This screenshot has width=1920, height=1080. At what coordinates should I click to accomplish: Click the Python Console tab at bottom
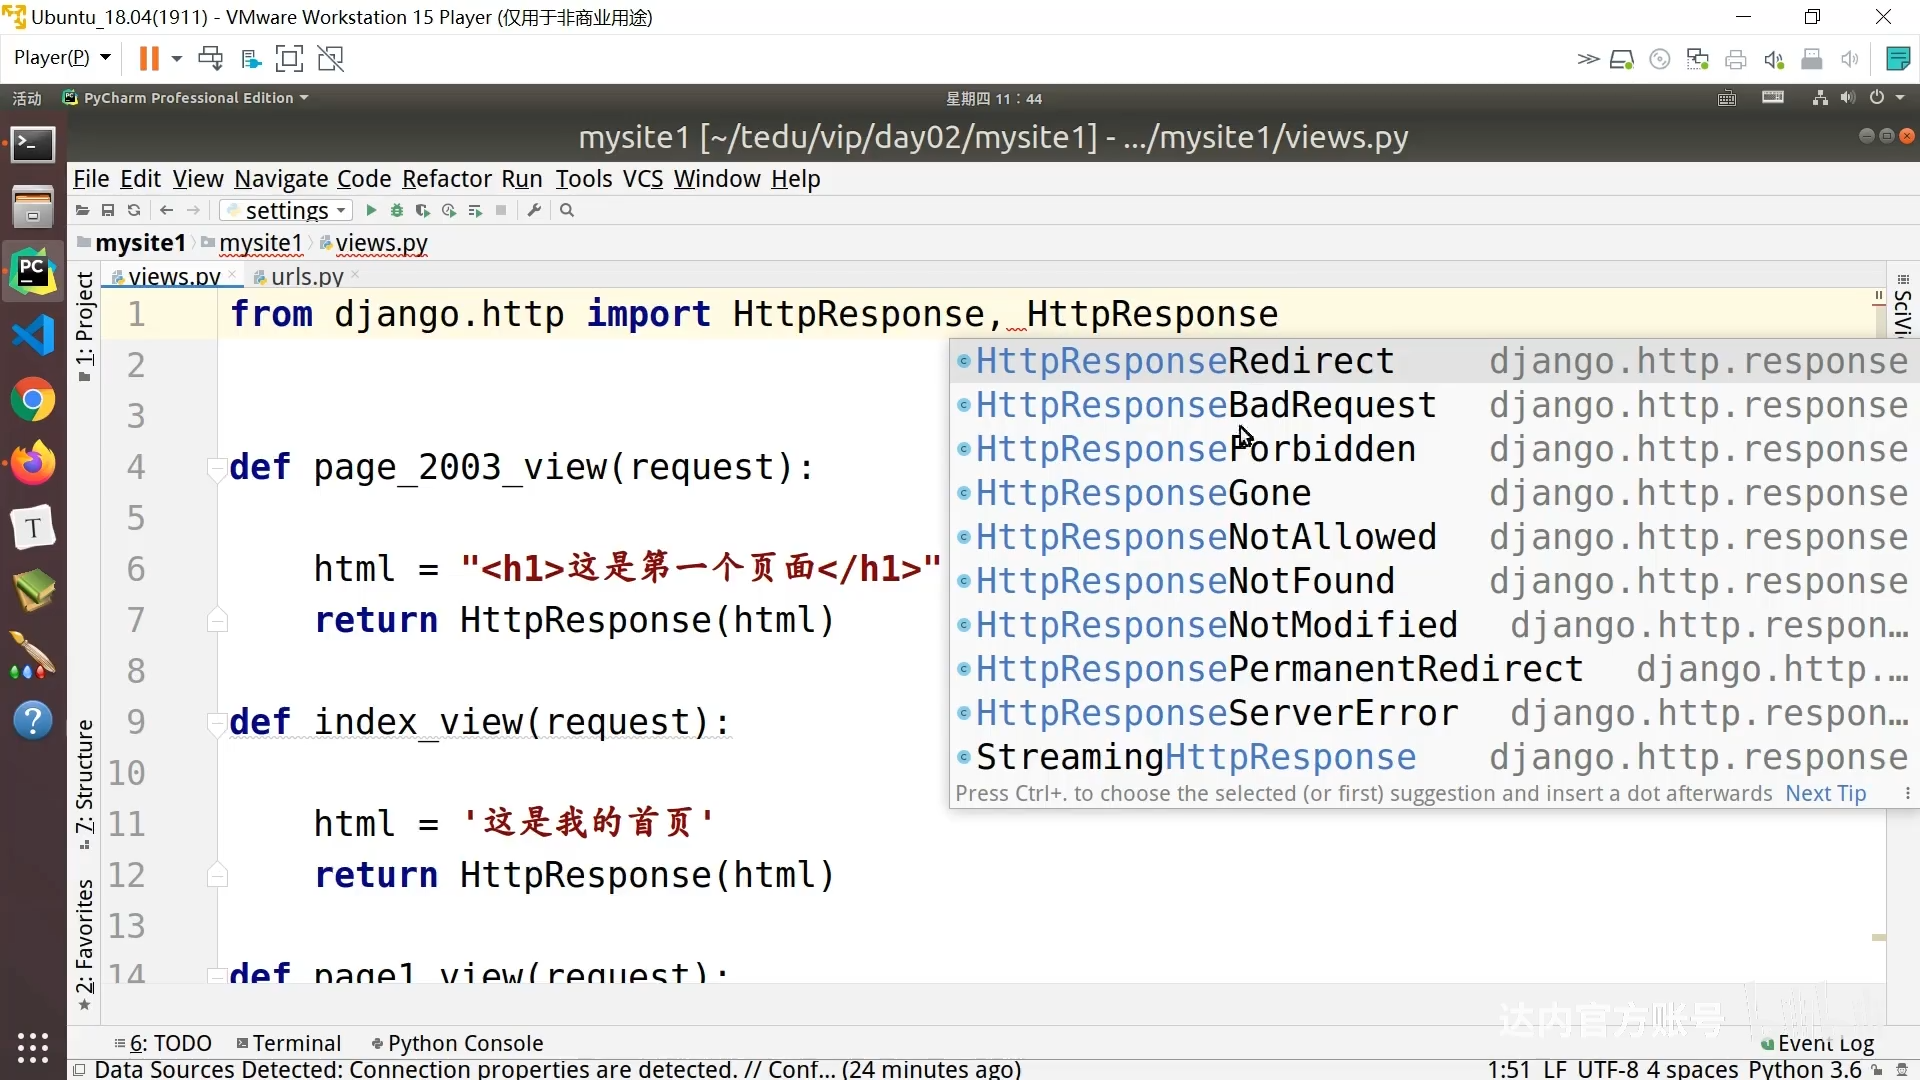point(467,1043)
